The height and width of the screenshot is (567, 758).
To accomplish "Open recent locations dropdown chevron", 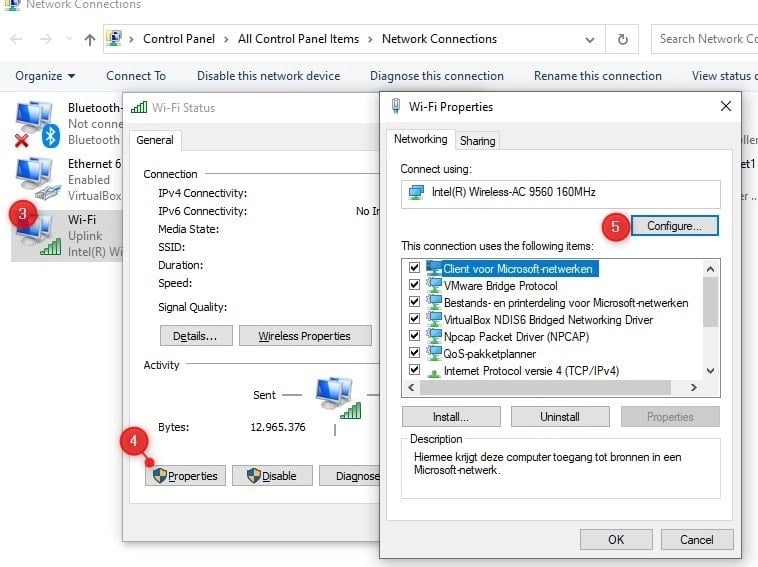I will coord(69,39).
